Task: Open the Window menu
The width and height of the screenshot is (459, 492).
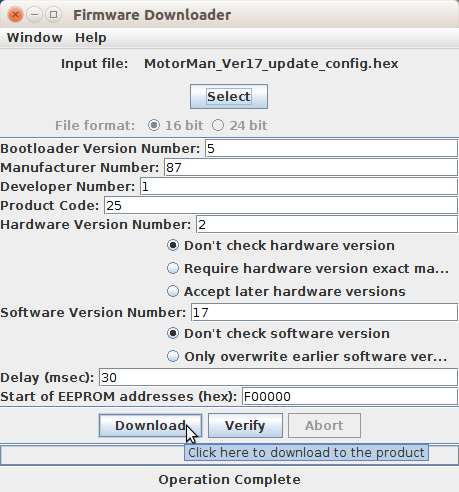Action: (35, 38)
